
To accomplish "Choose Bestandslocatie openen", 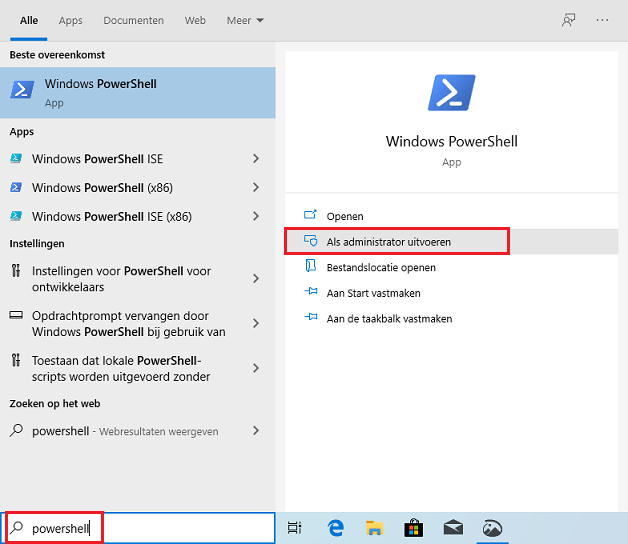I will tap(451, 267).
